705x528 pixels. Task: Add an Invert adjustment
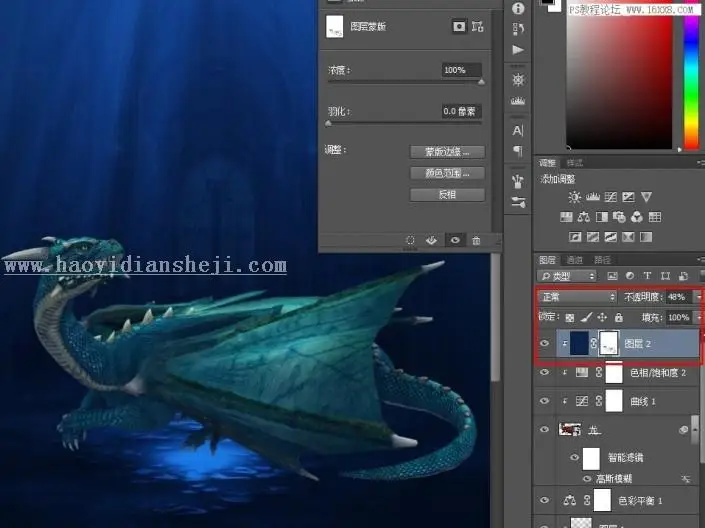point(575,237)
